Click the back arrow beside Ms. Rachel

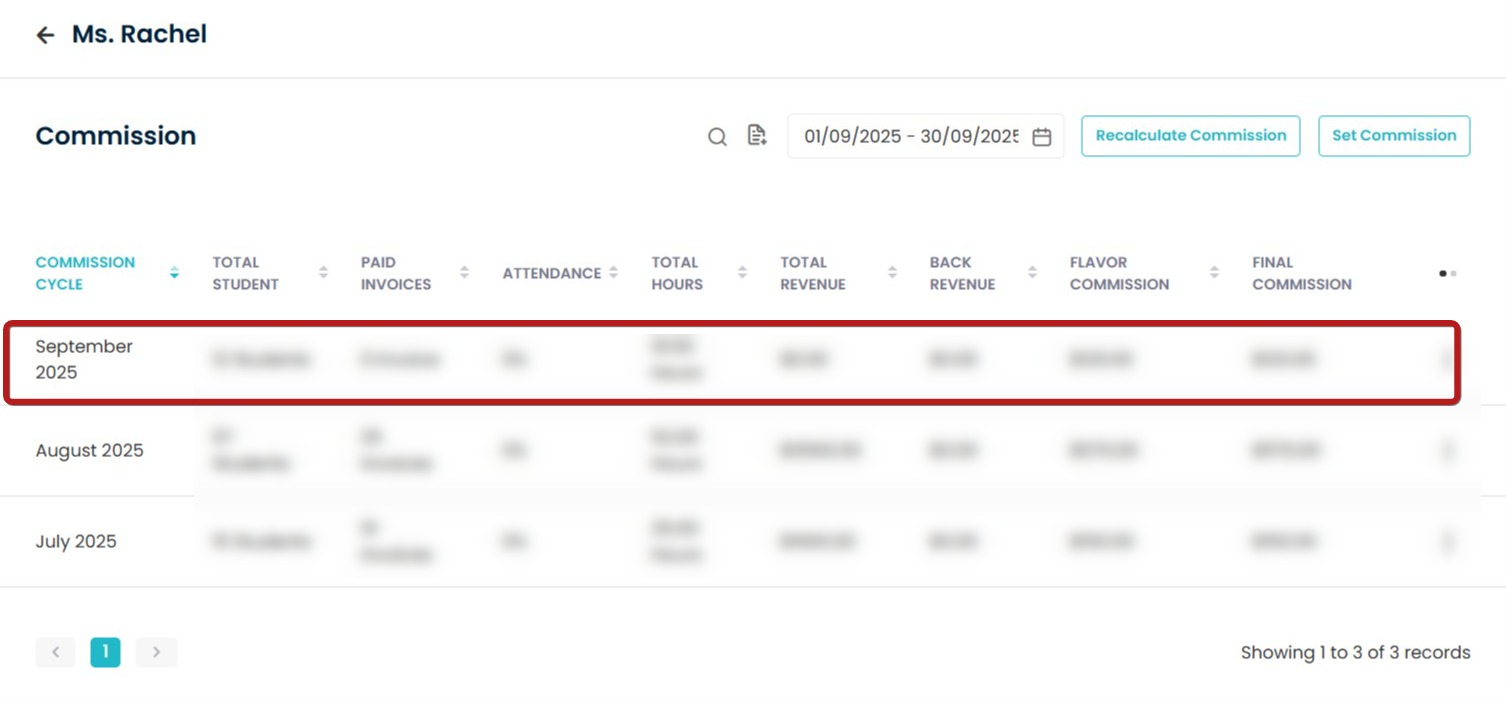(x=45, y=35)
